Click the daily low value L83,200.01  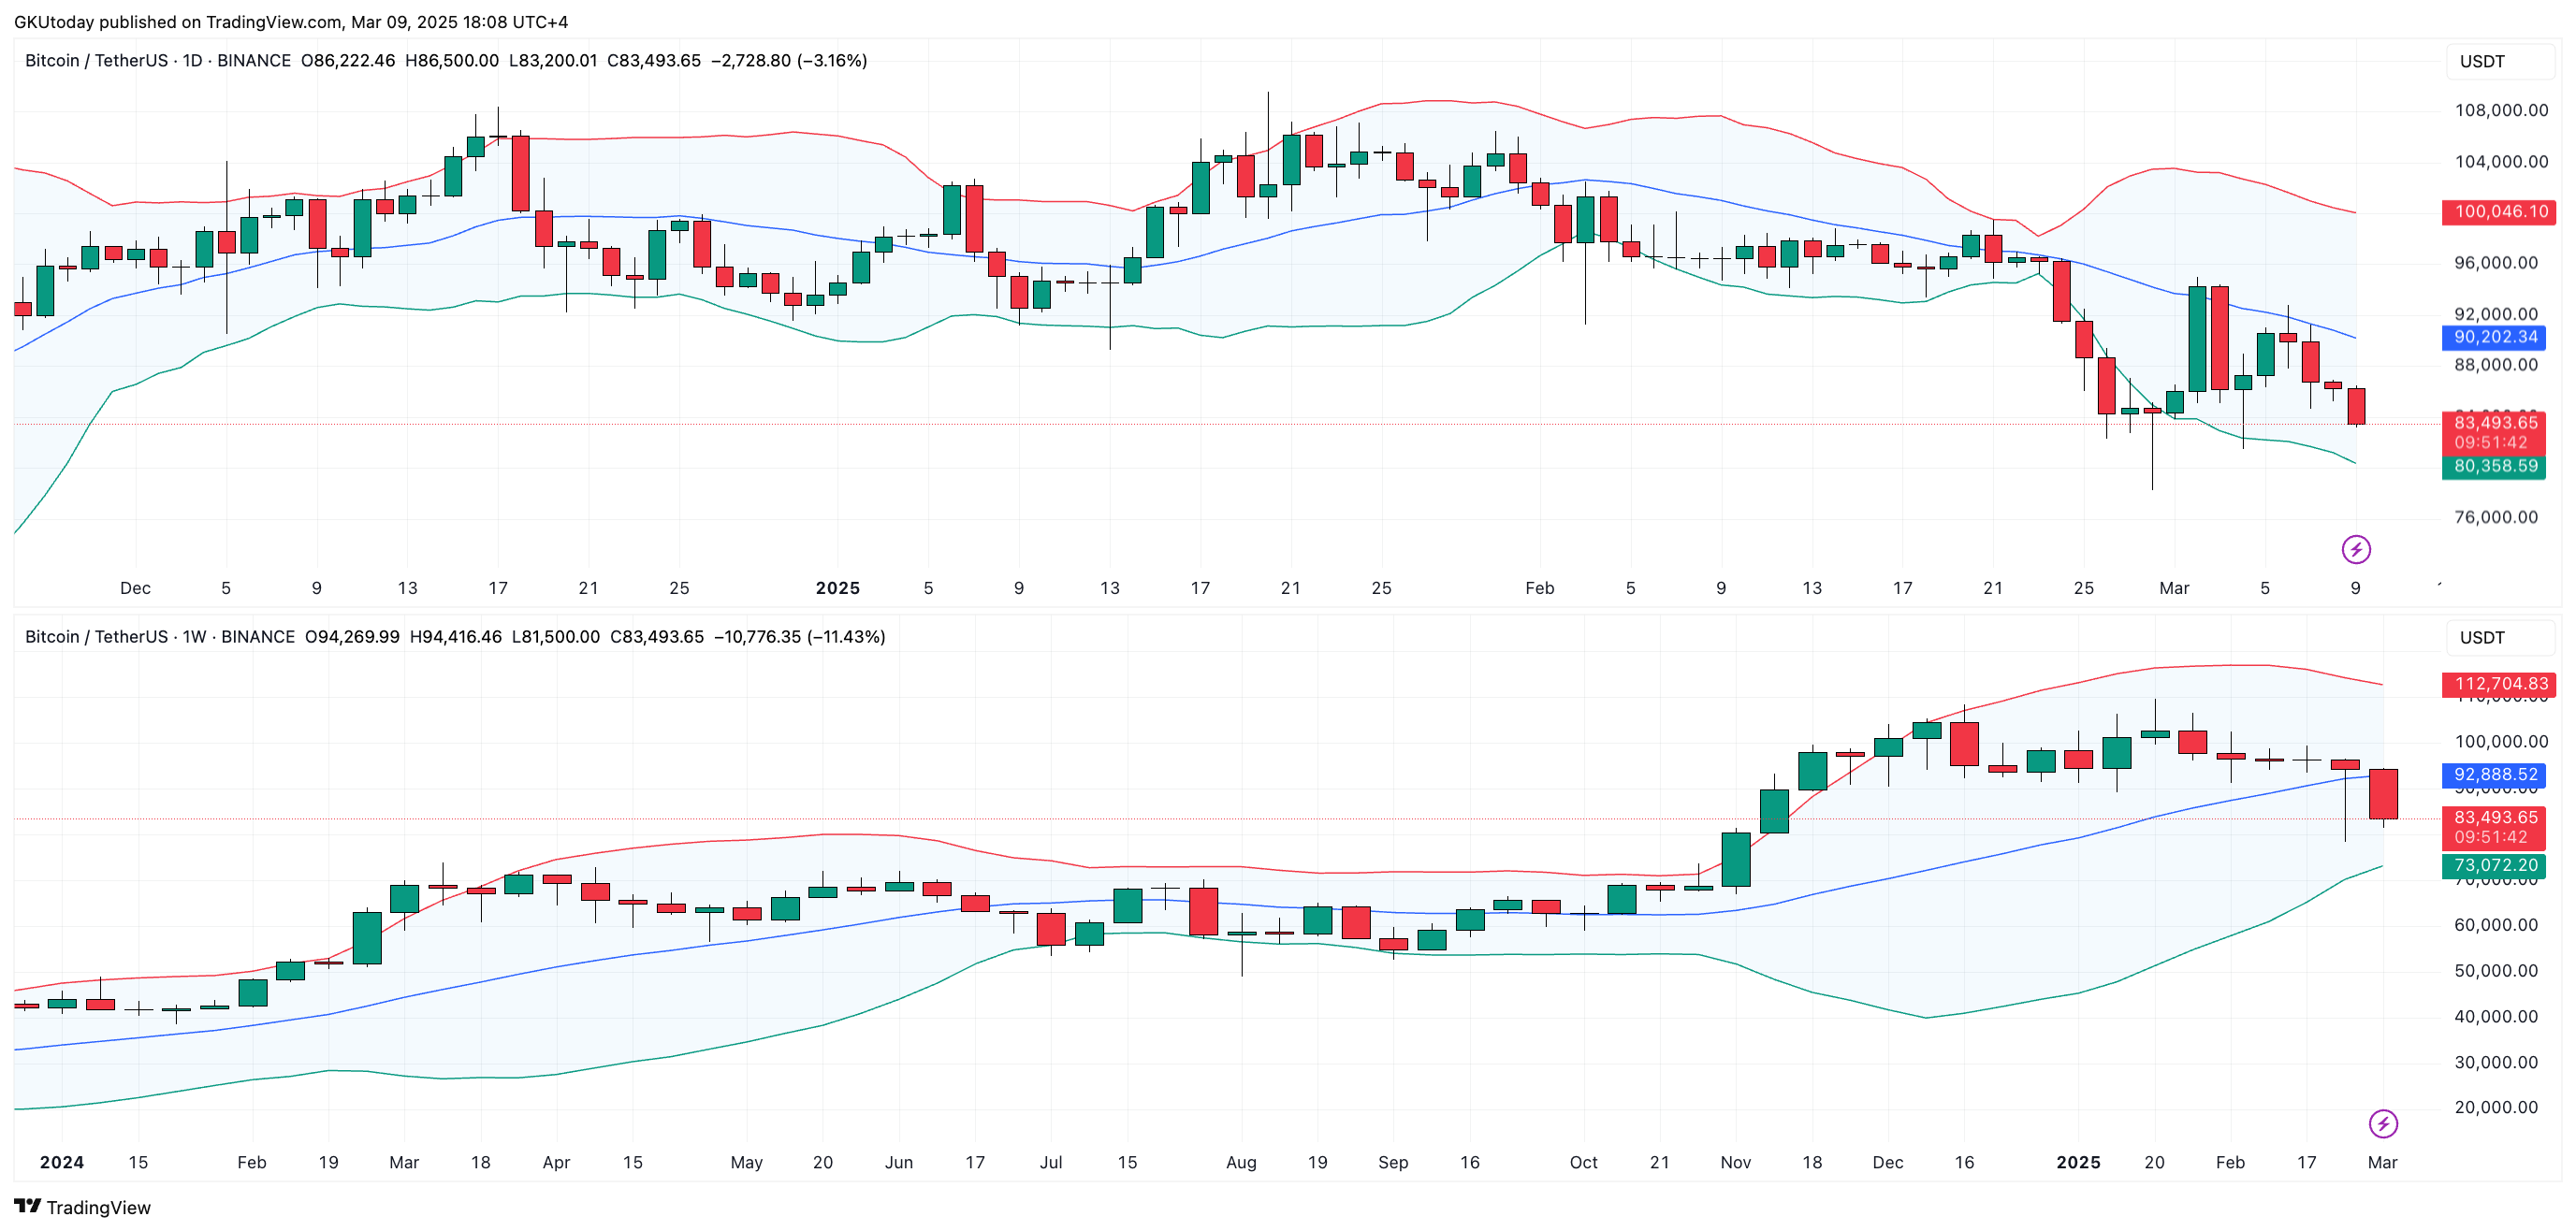click(553, 61)
